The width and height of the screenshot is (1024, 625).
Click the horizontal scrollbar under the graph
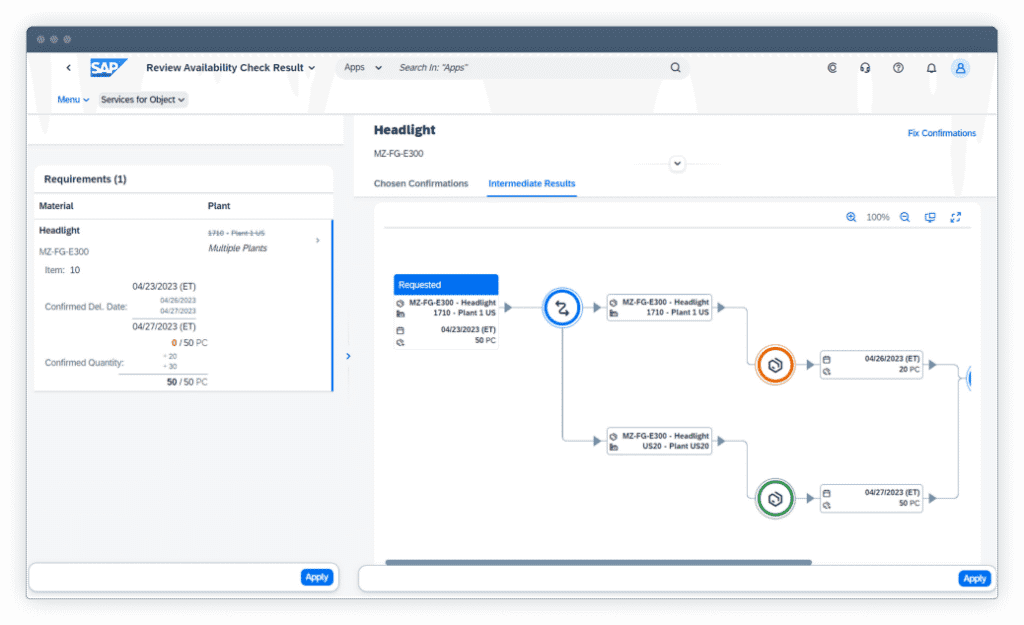pos(598,562)
